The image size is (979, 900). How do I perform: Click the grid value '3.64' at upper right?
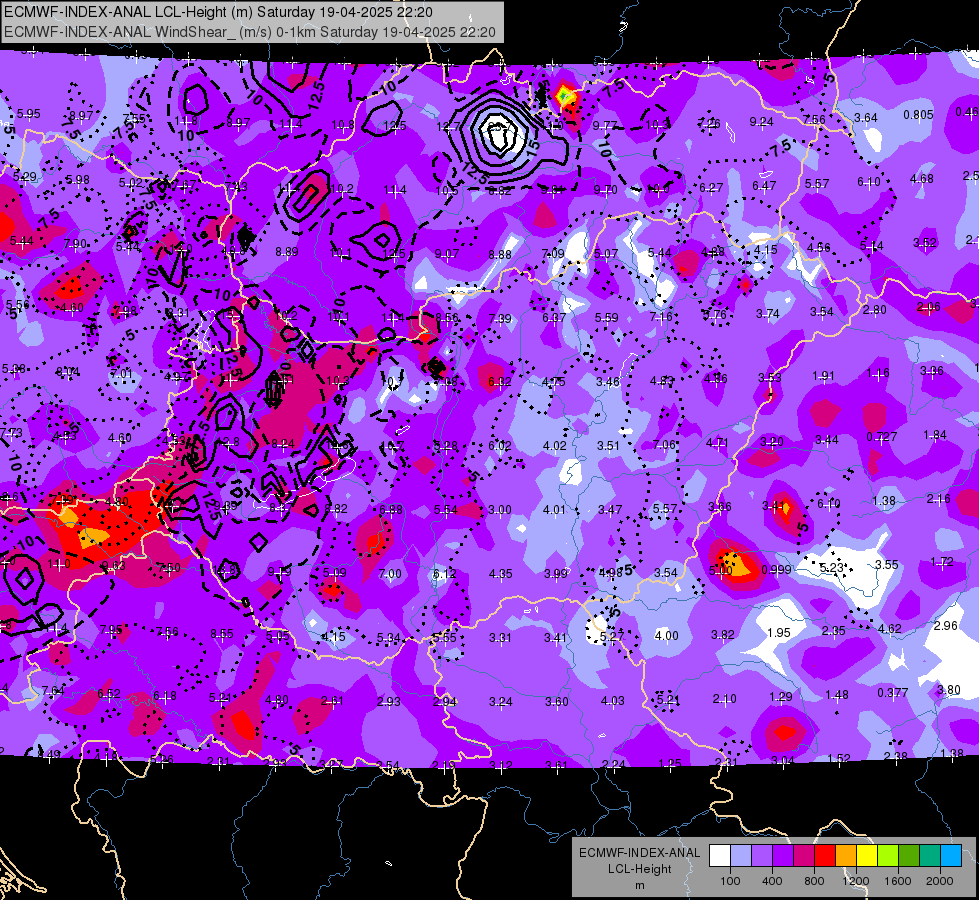click(866, 117)
